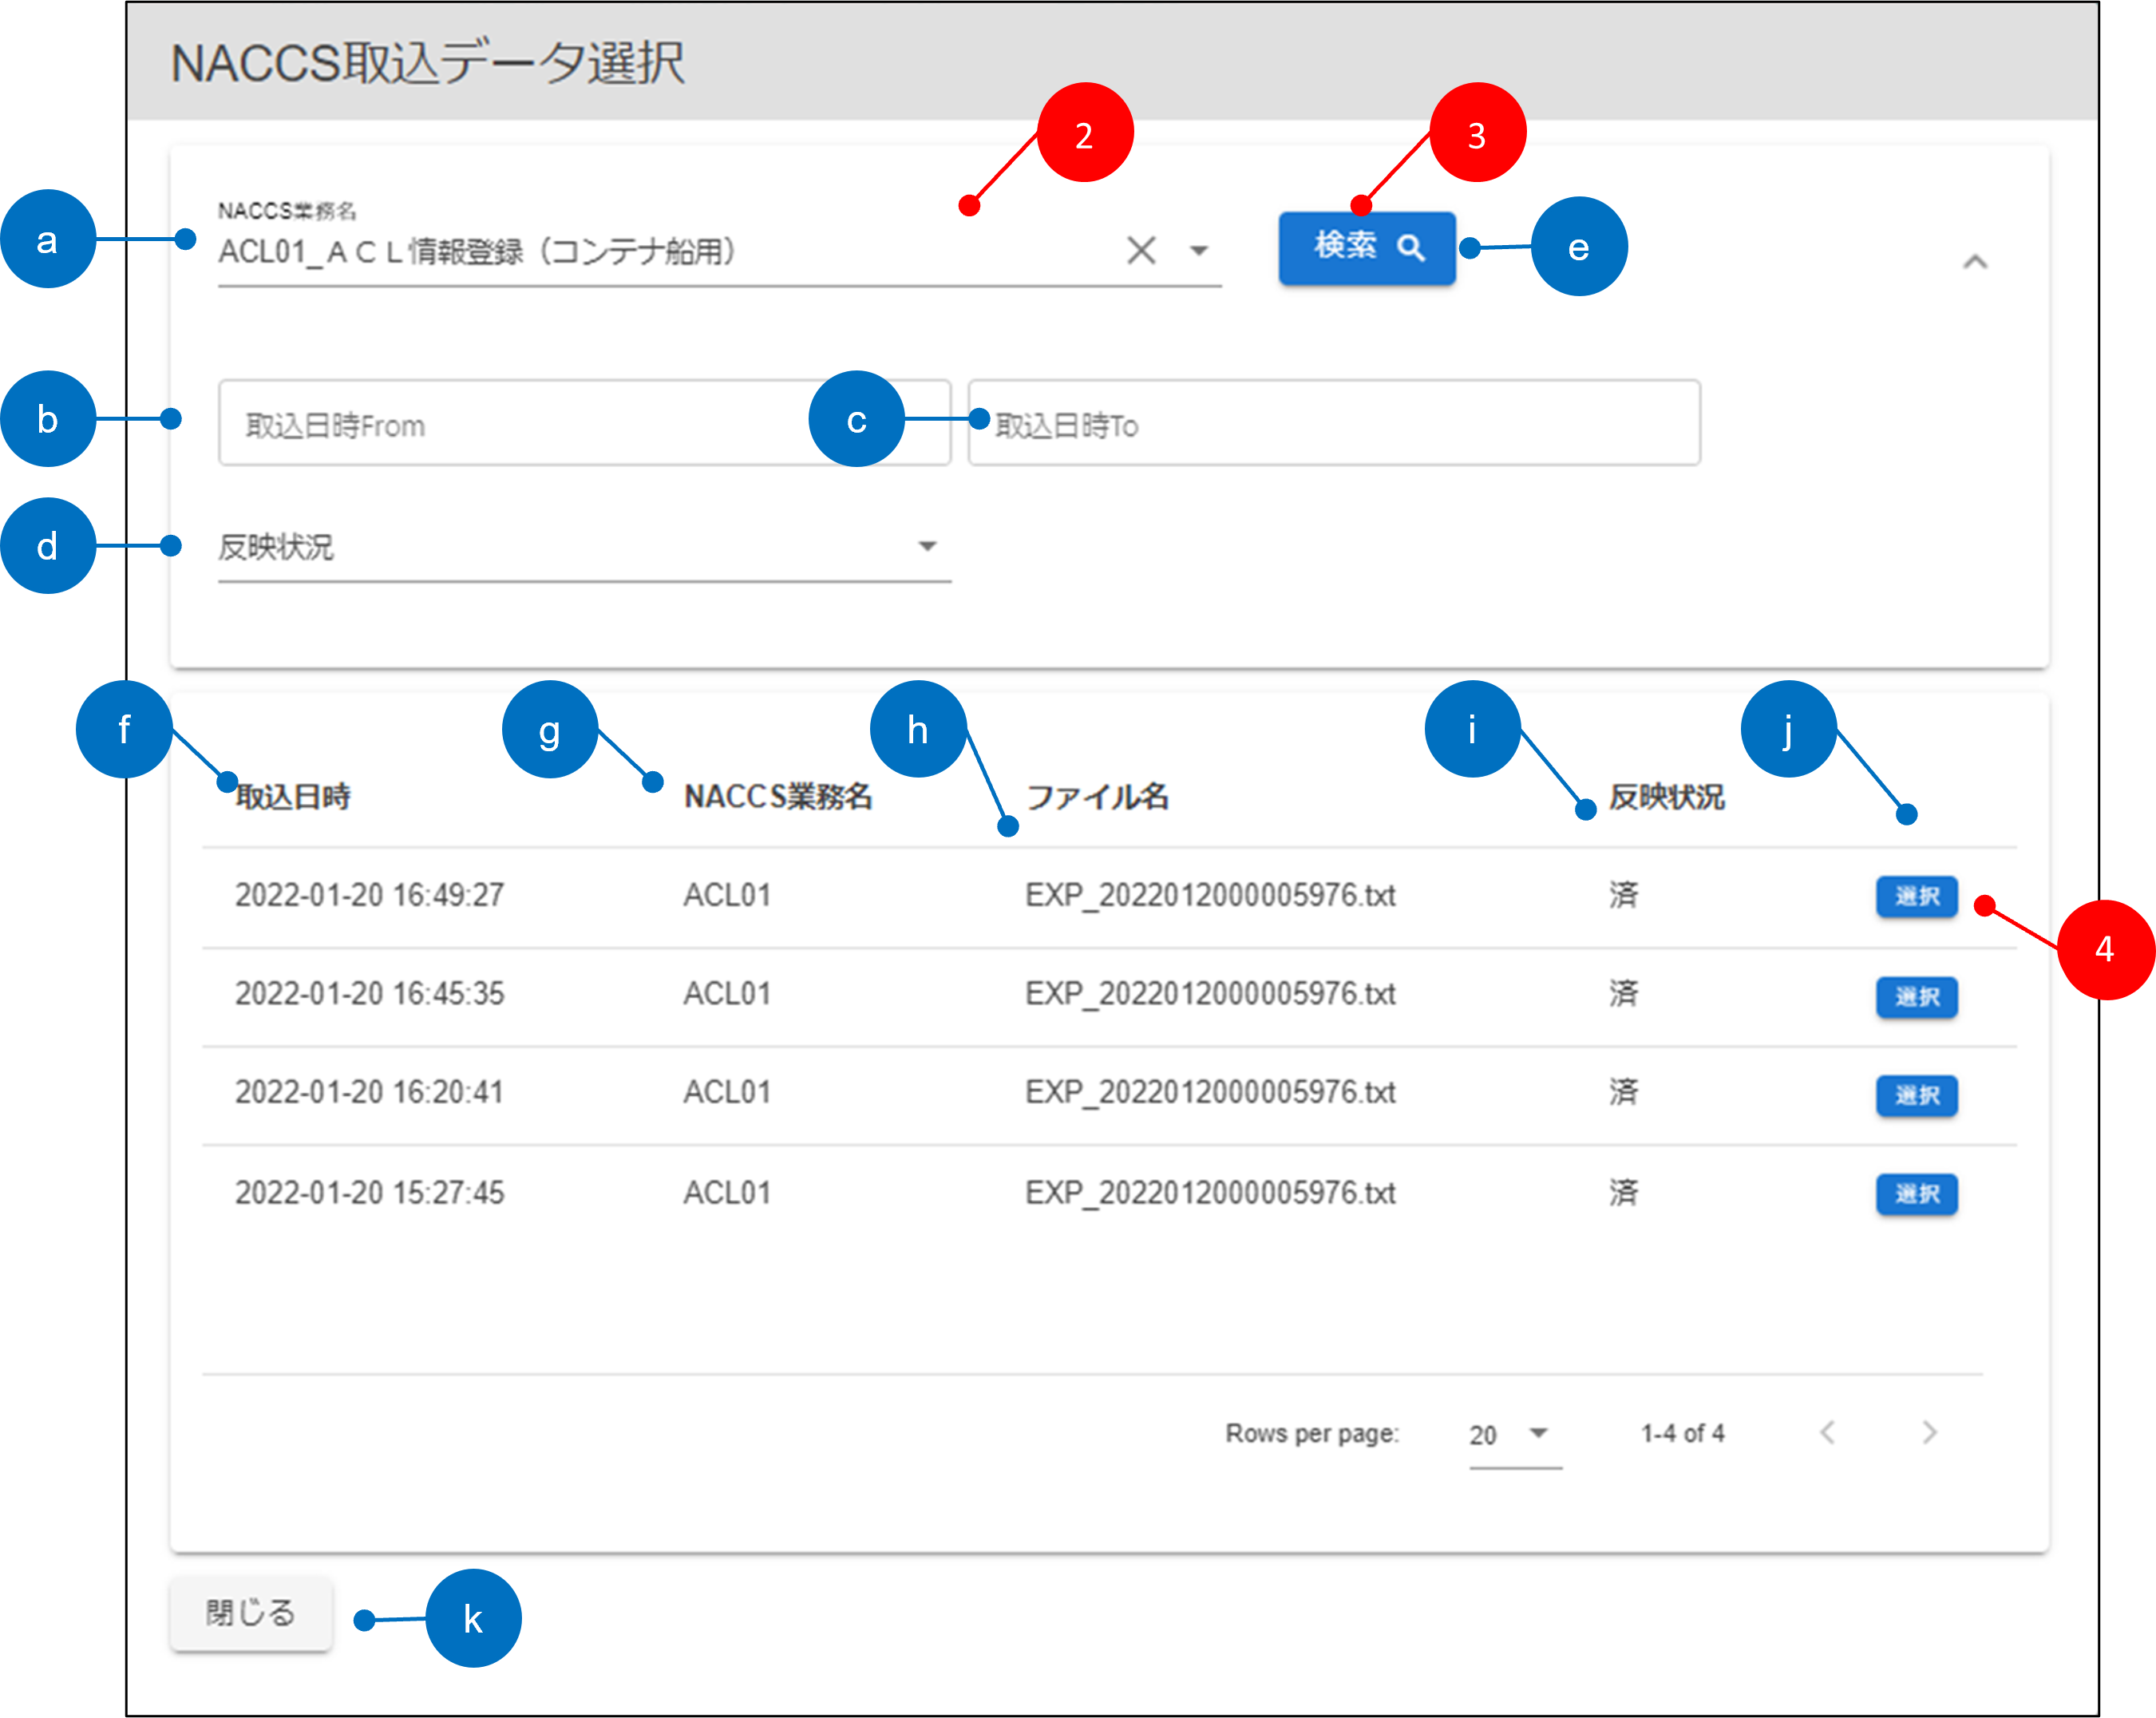Sort by 反映状況 column header
Viewport: 2156px width, 1718px height.
point(1665,797)
